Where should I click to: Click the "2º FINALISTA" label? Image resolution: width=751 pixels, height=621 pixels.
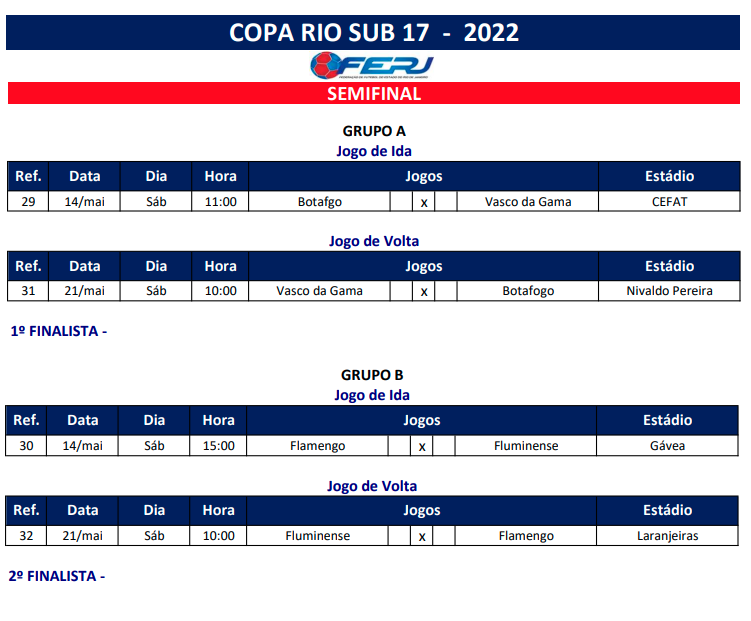(56, 576)
